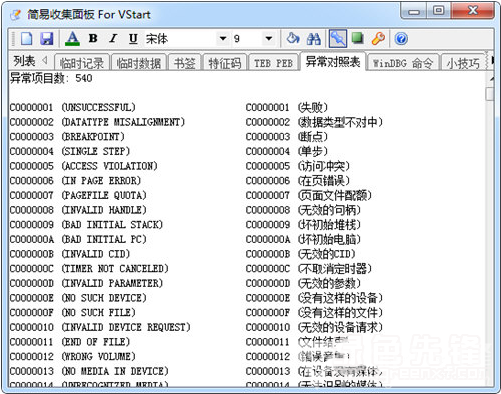Click the paint bucket background color icon

click(x=293, y=39)
